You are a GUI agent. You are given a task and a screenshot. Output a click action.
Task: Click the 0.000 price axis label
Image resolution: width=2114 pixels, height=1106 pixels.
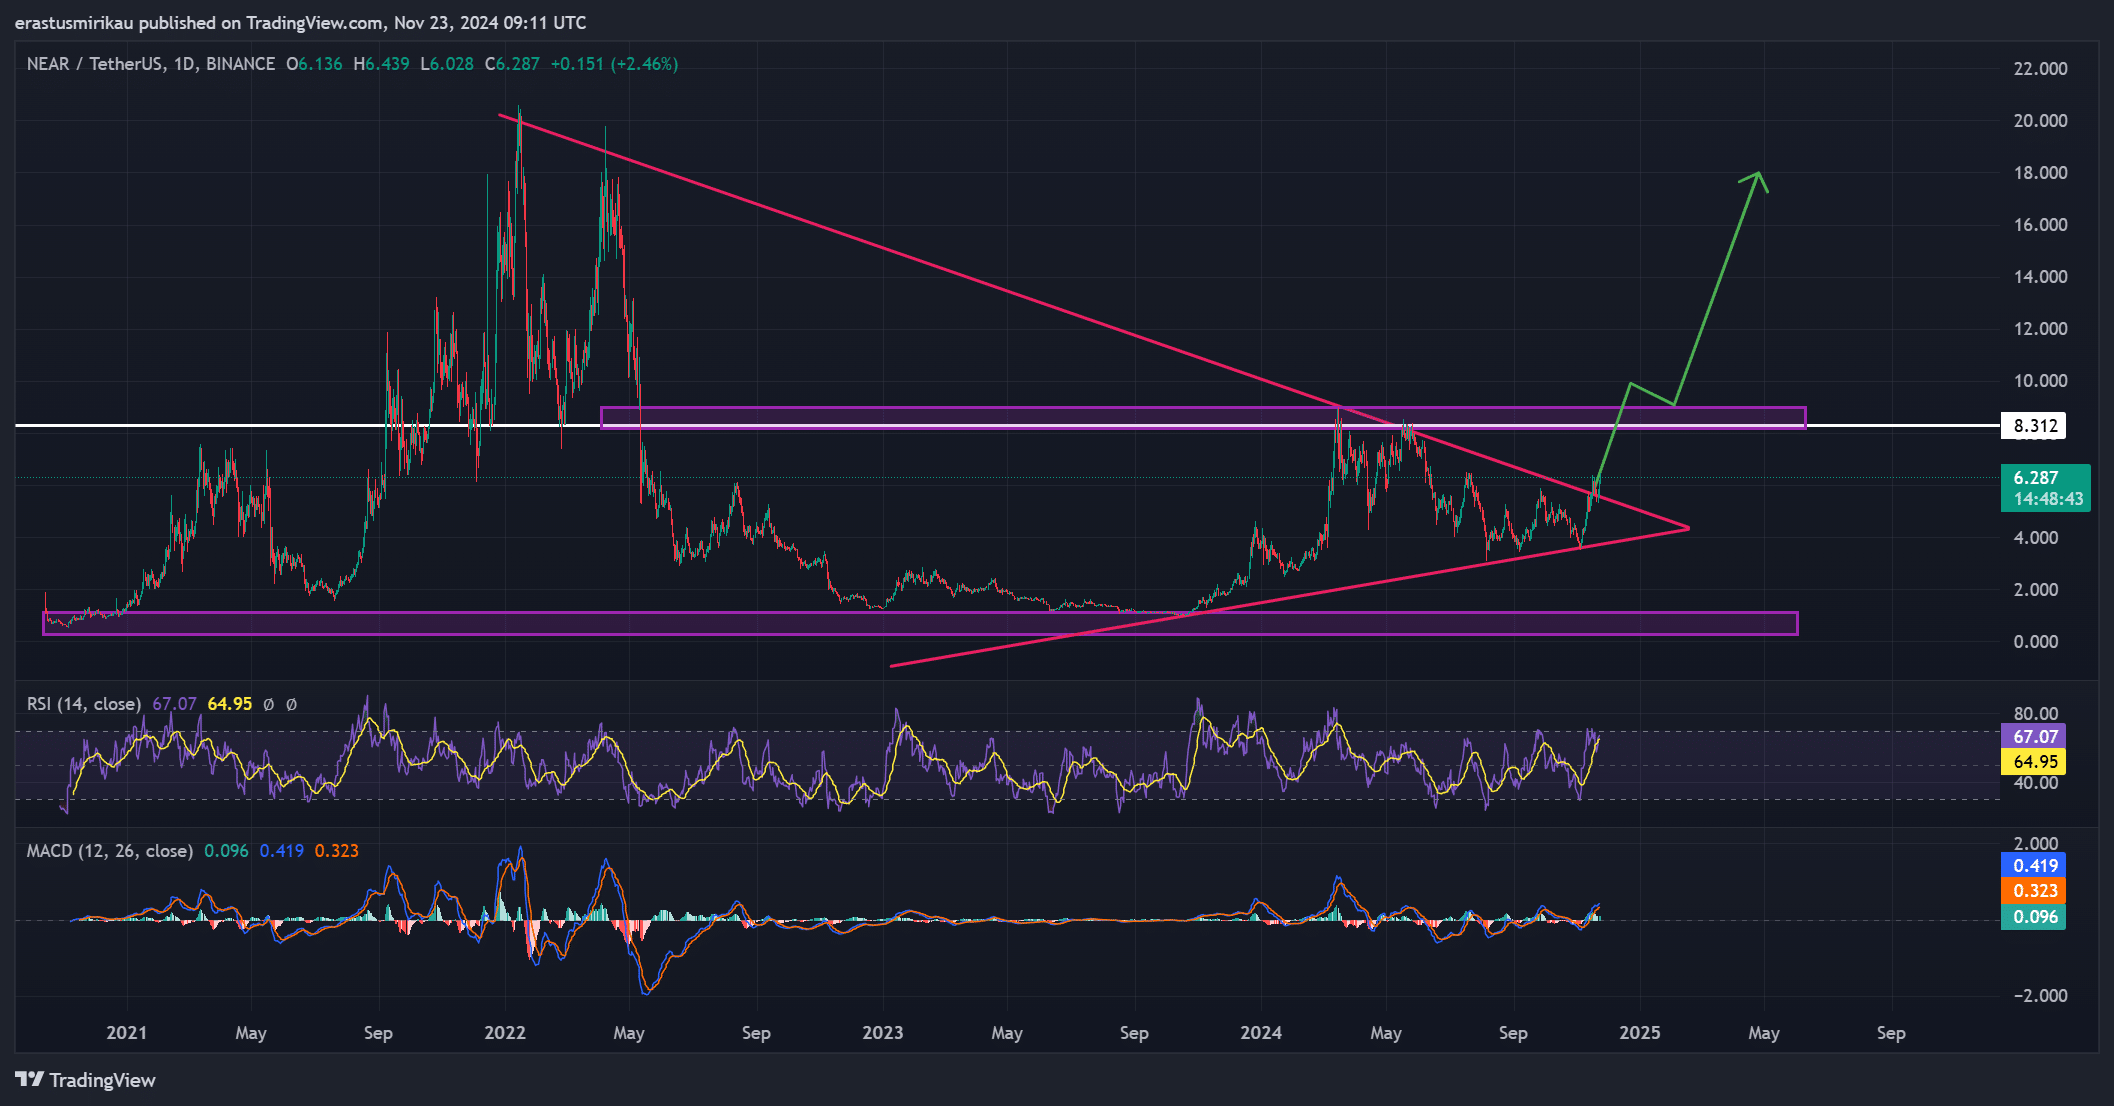pos(2036,642)
